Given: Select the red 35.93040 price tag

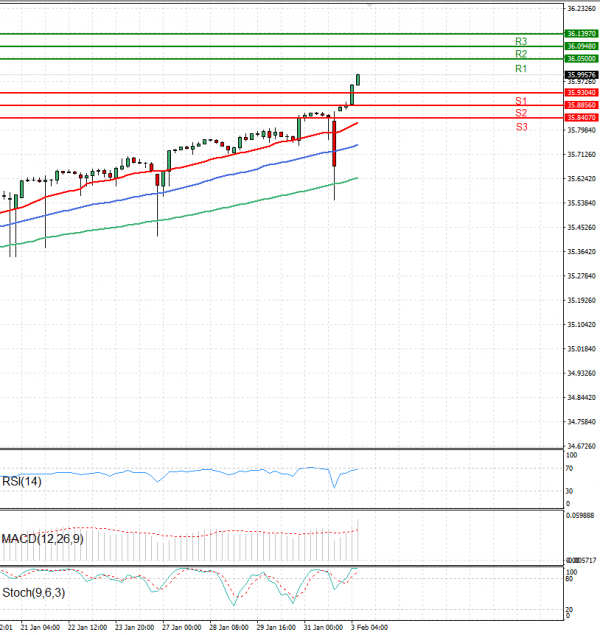Looking at the screenshot, I should 581,93.
